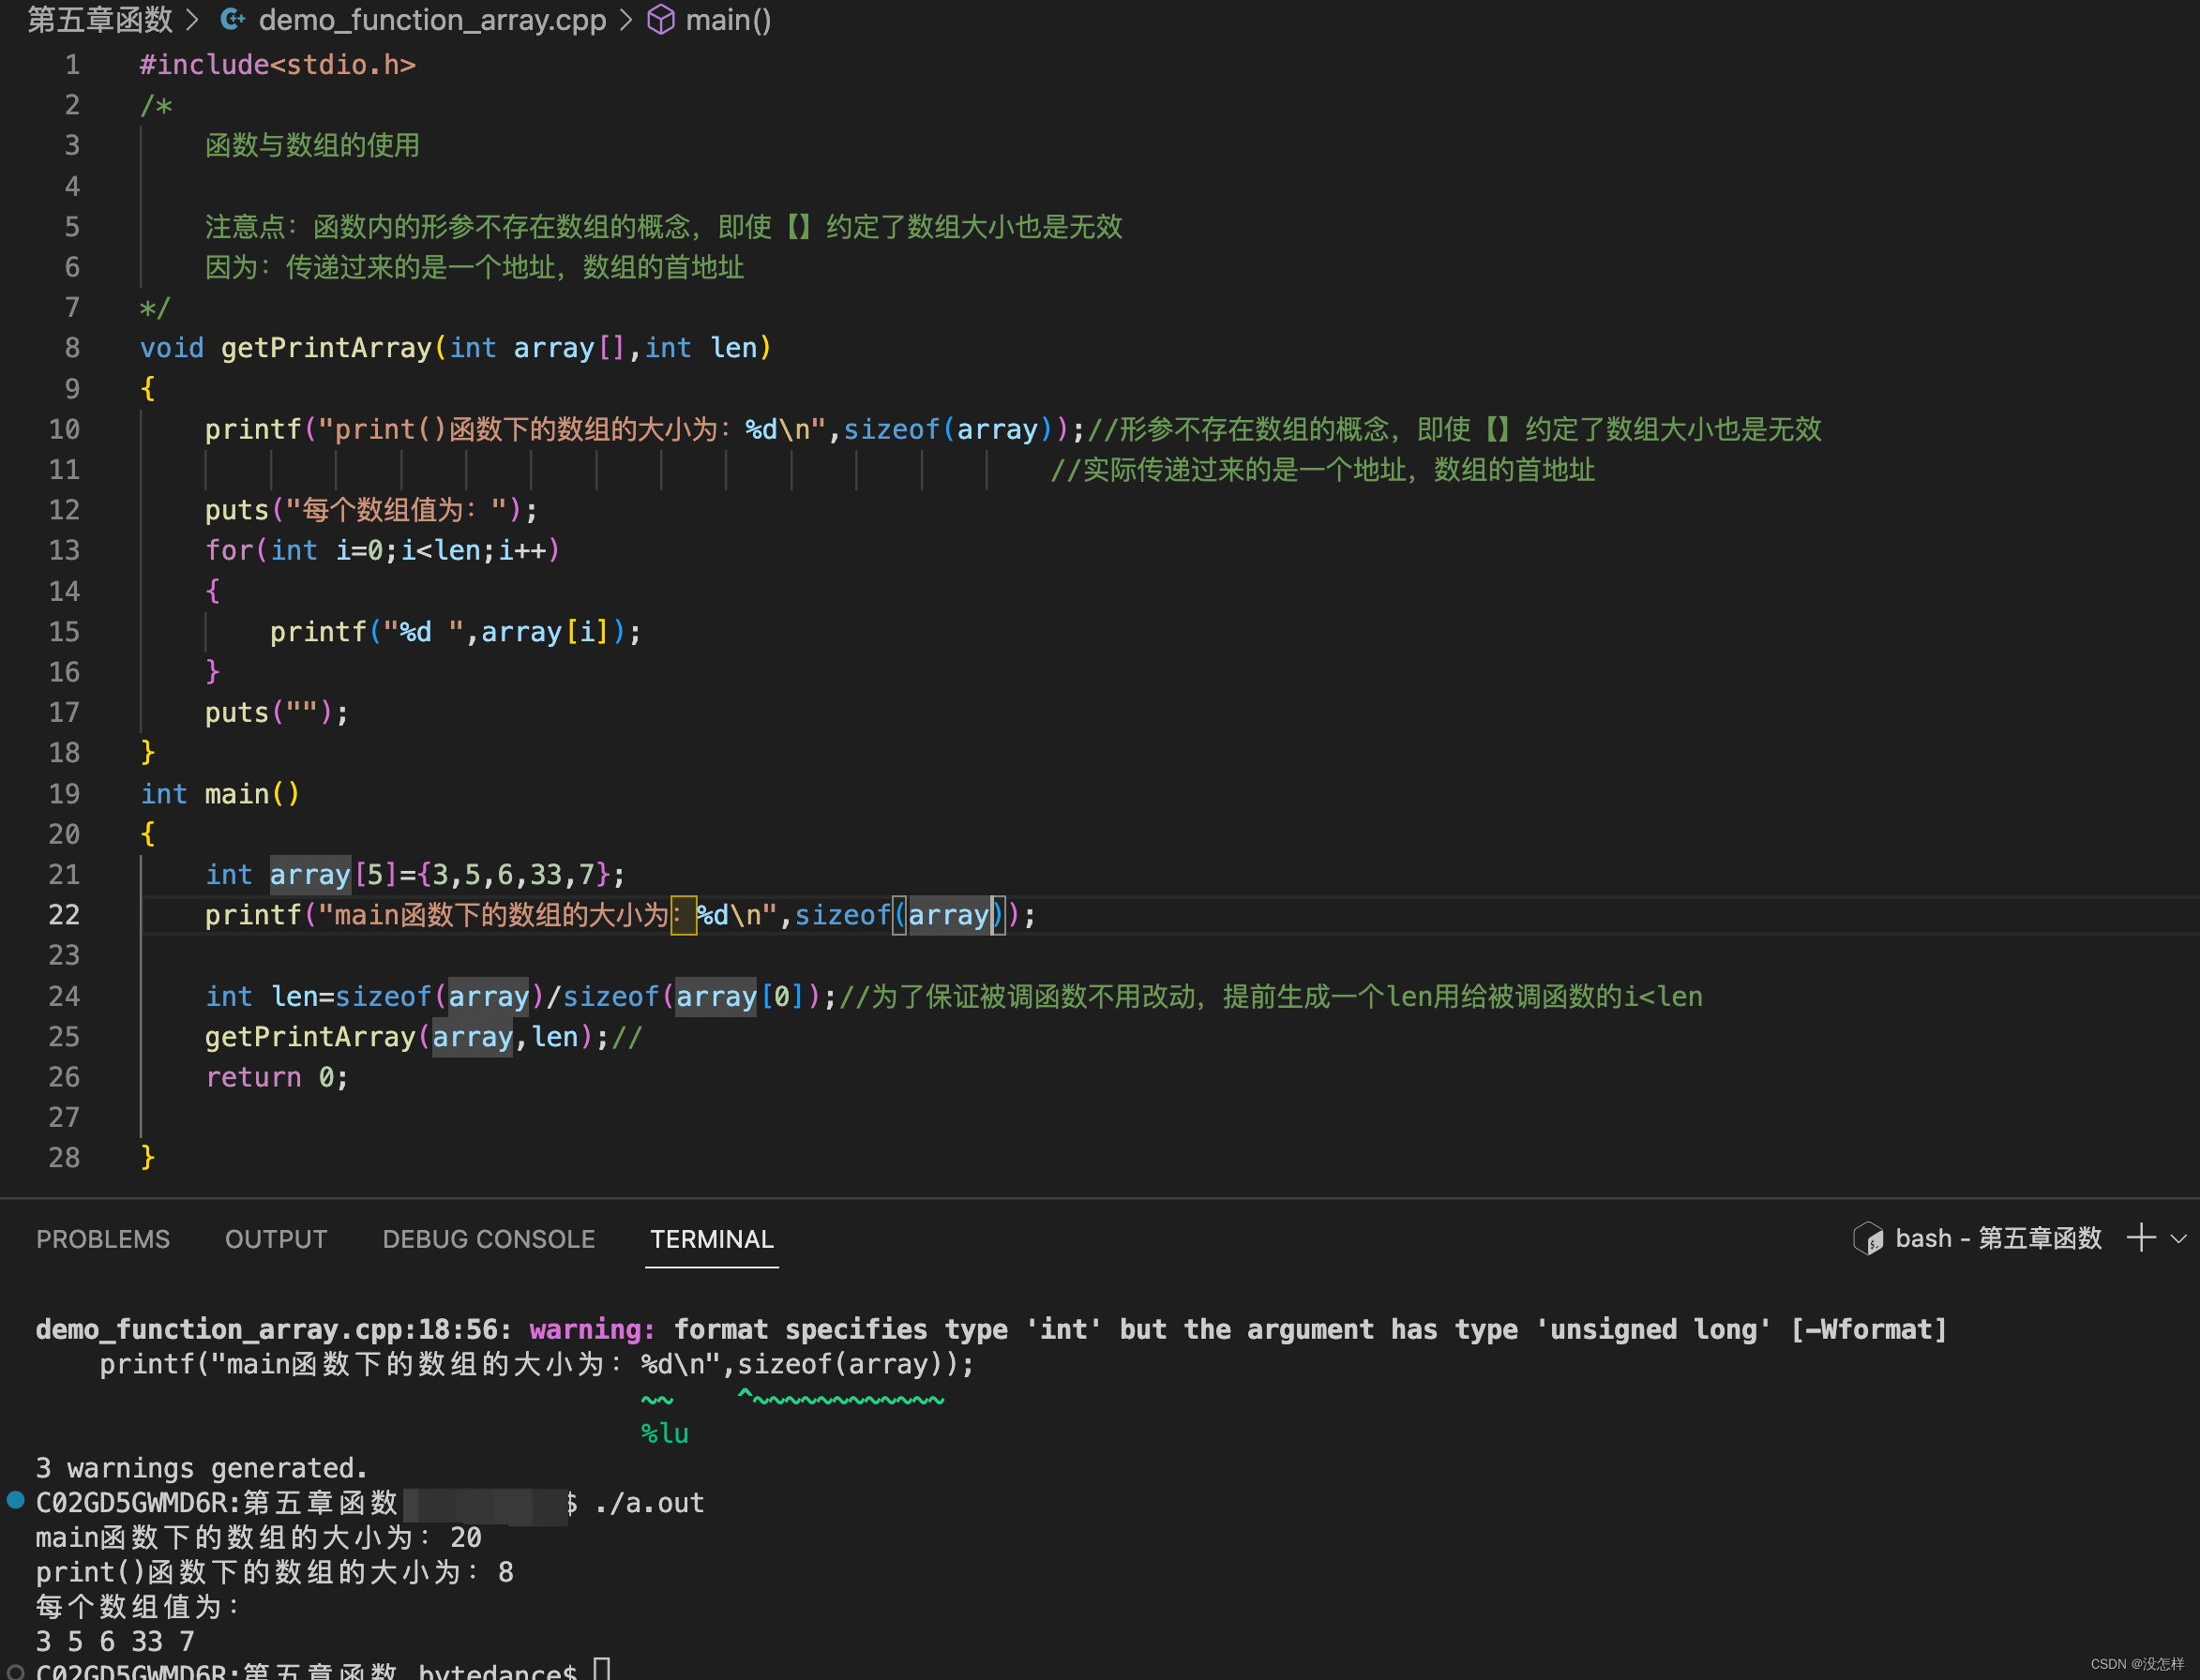Click the bash - 第五章函数 terminal label
Image resolution: width=2200 pixels, height=1680 pixels.
[x=1997, y=1238]
